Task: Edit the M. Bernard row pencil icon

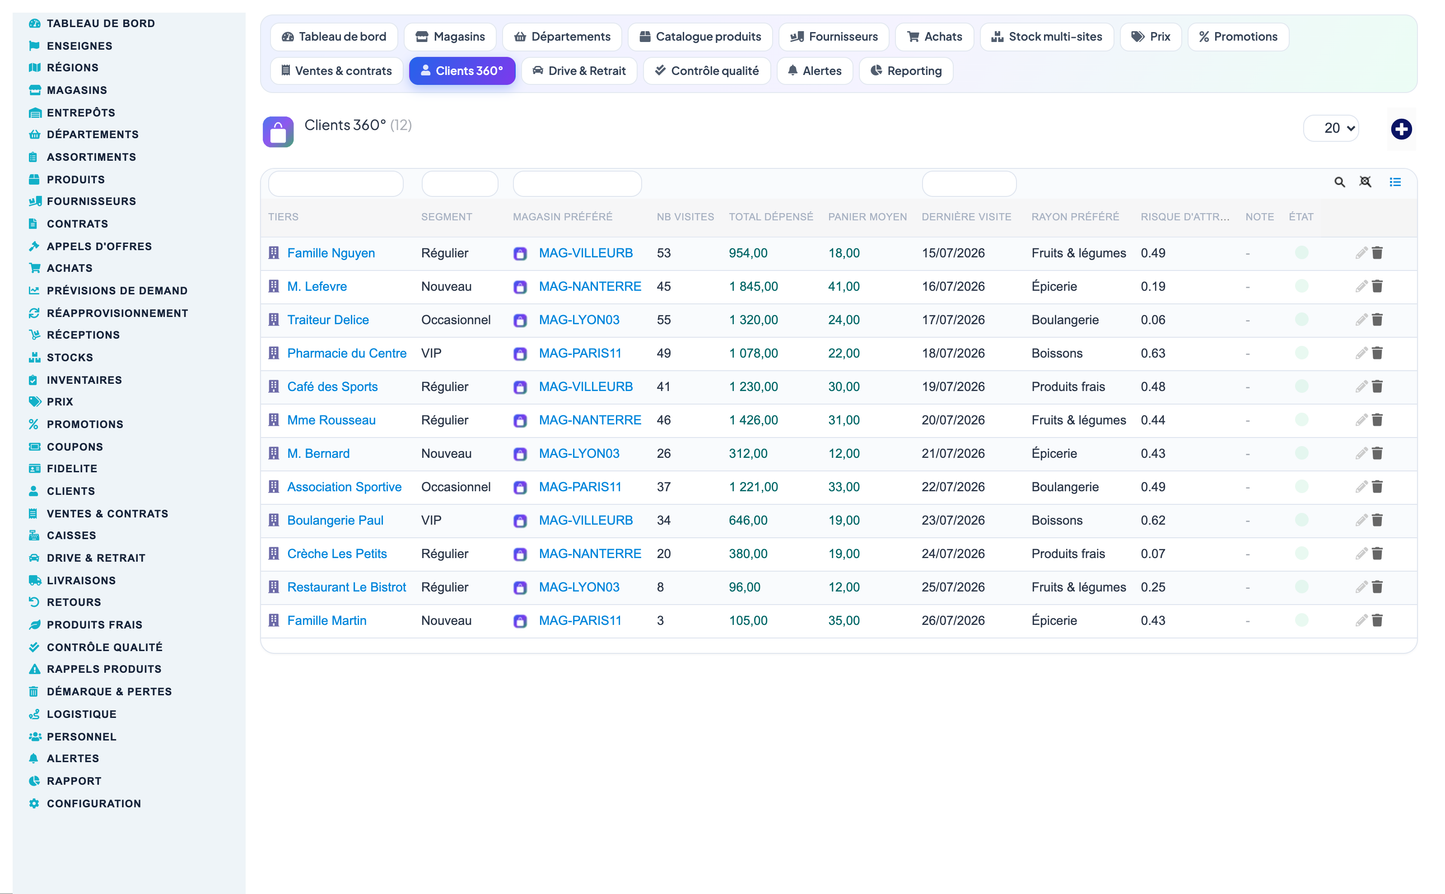Action: click(x=1361, y=453)
